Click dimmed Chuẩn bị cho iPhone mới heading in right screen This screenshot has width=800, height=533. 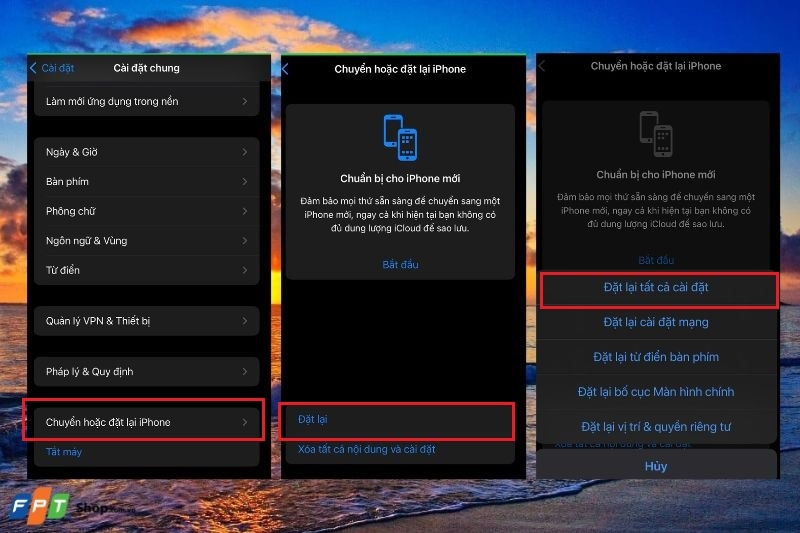click(656, 174)
